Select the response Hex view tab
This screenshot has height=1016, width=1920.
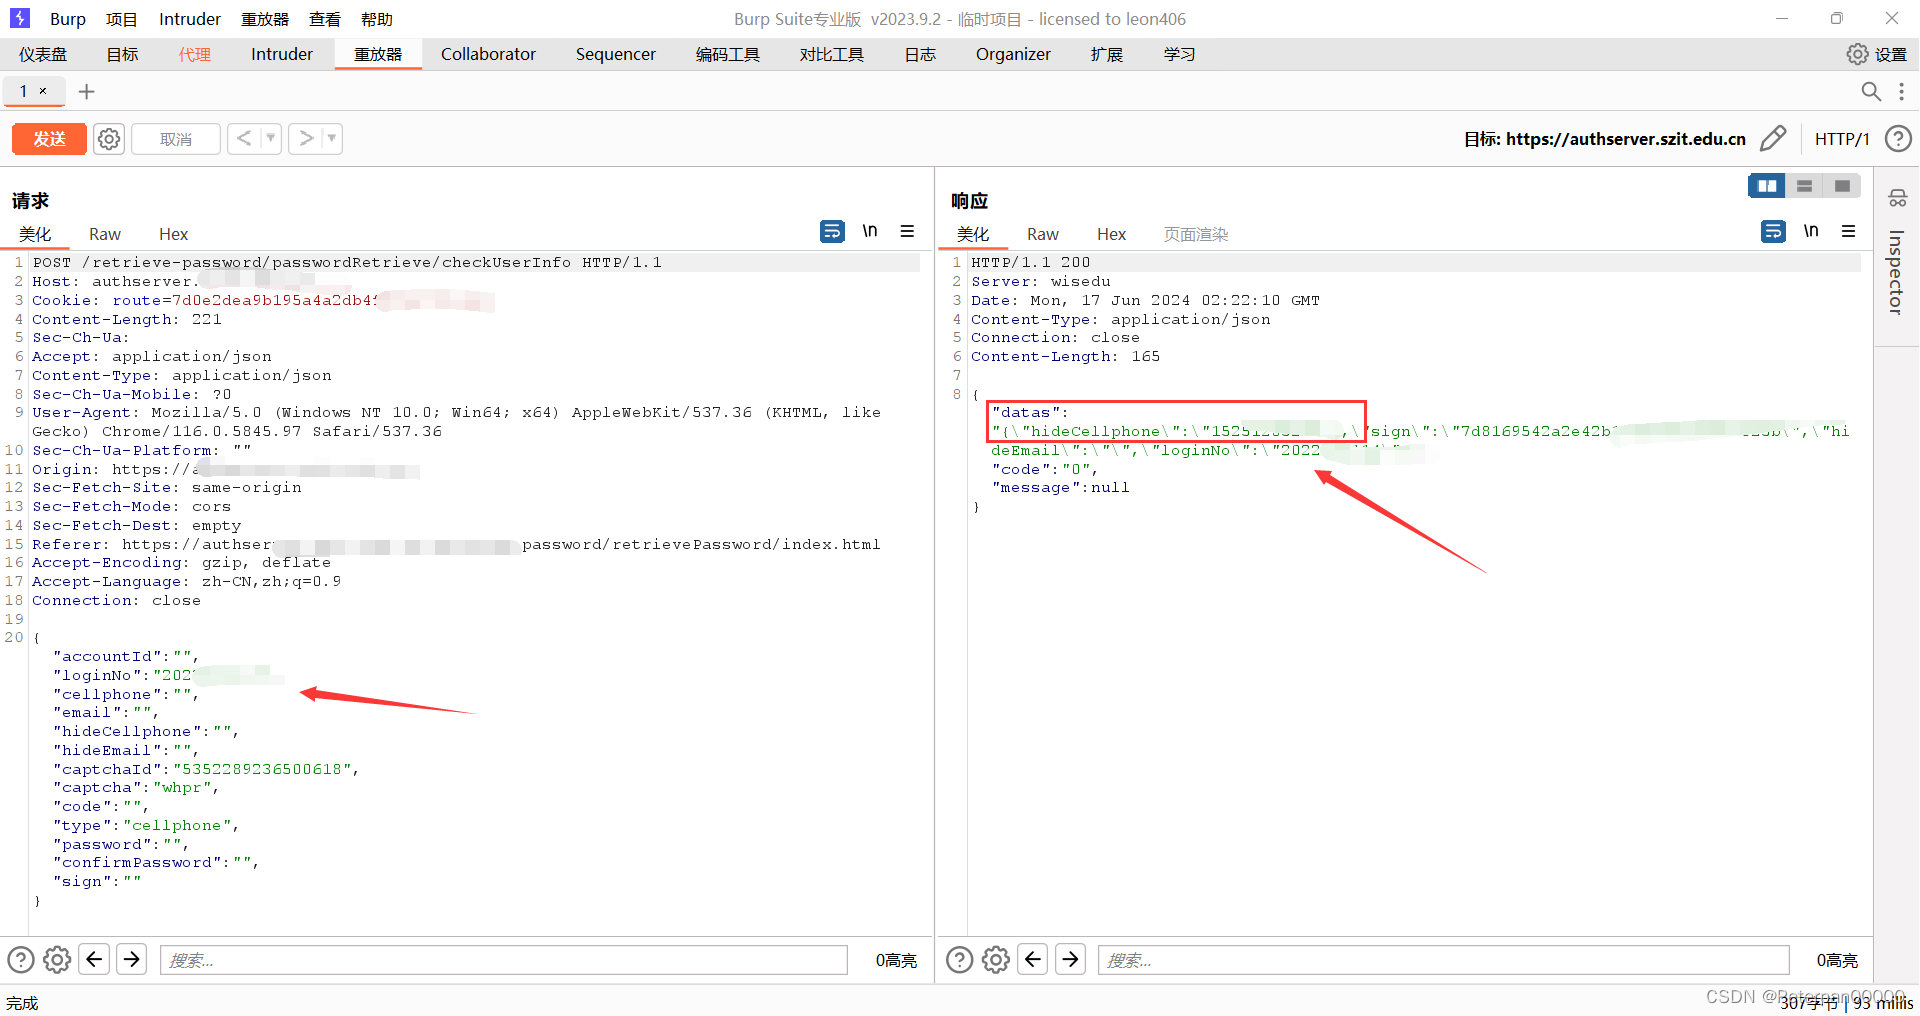click(1111, 234)
